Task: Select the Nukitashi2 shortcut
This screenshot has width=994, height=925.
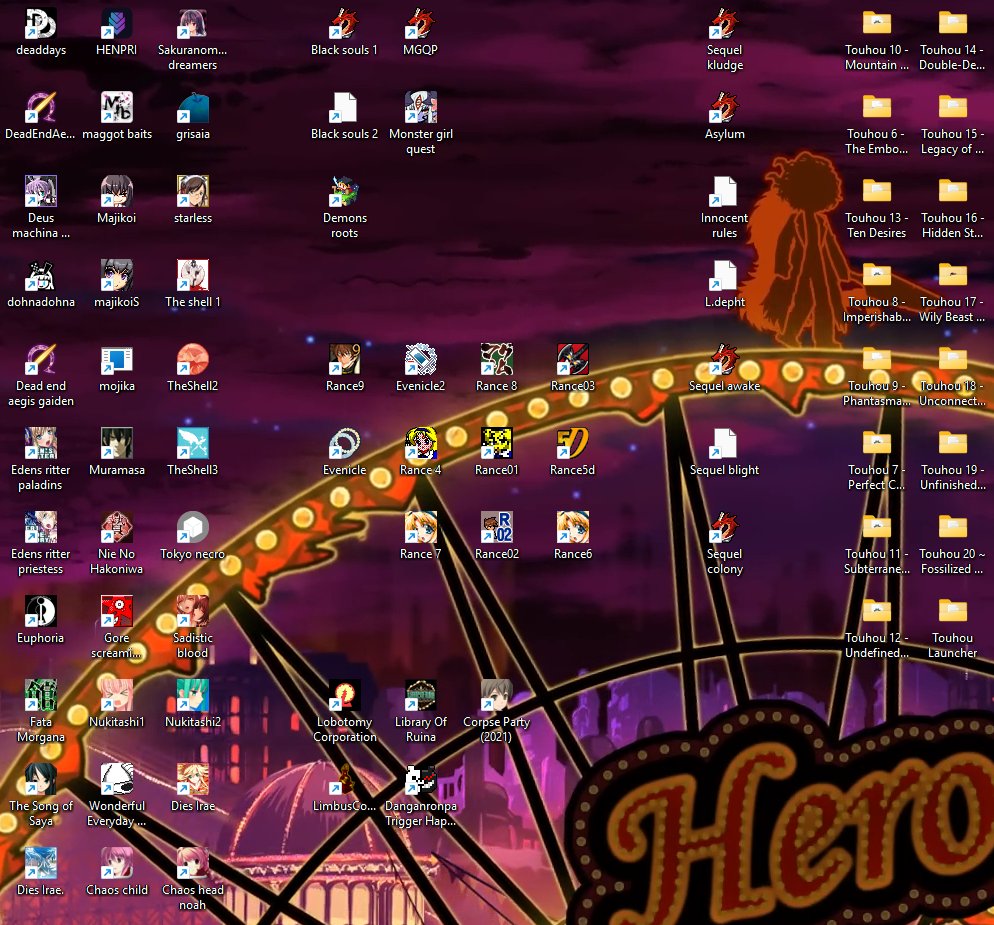Action: coord(193,695)
